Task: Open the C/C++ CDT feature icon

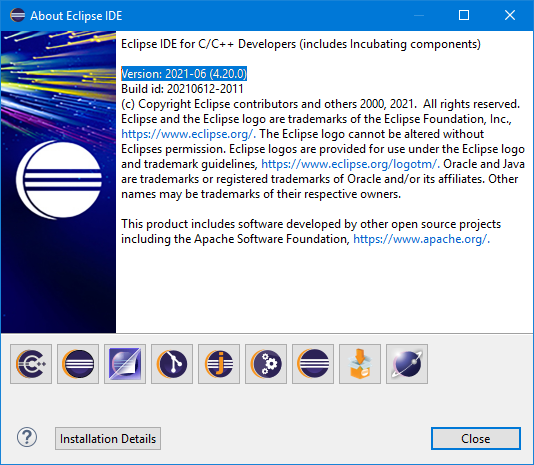Action: 31,364
